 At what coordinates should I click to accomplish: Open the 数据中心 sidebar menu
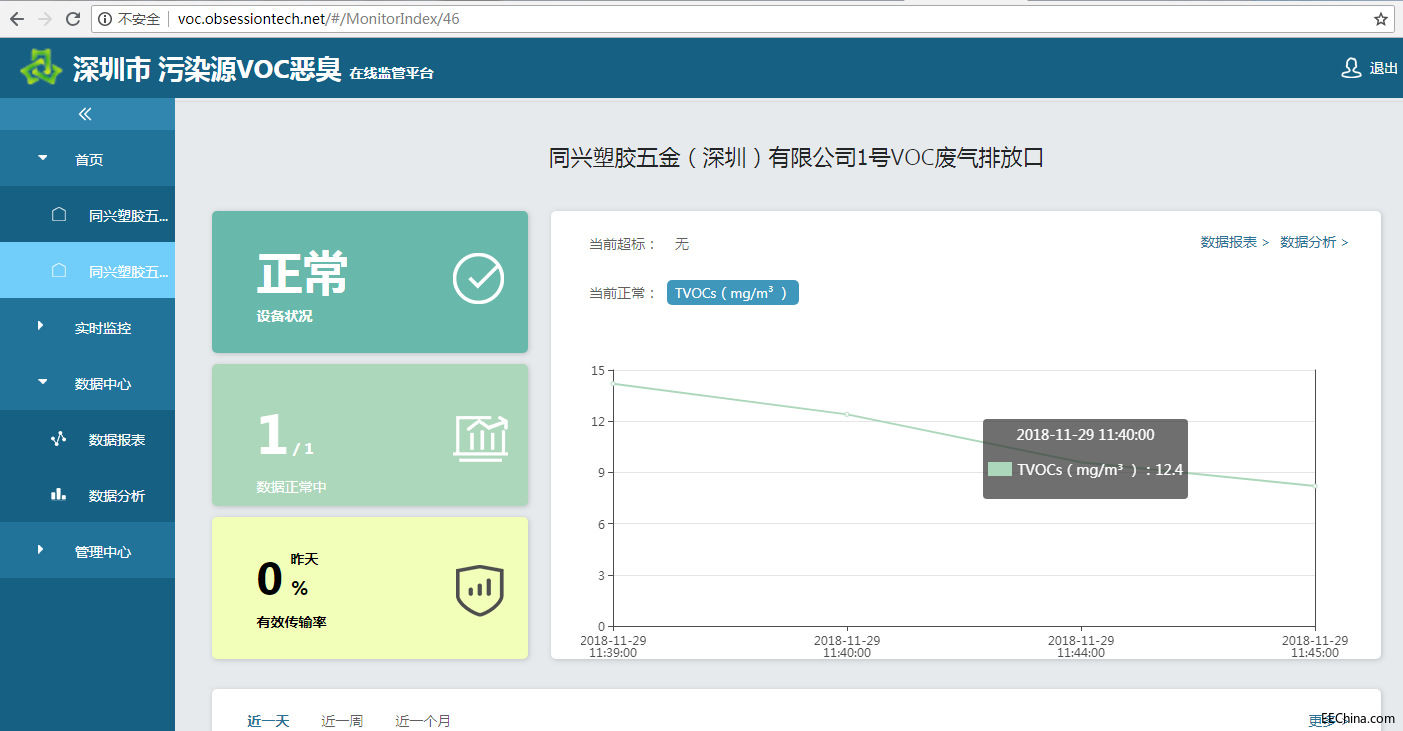click(87, 382)
